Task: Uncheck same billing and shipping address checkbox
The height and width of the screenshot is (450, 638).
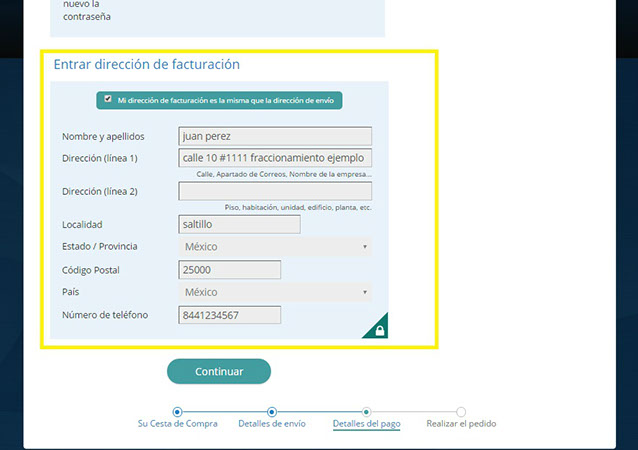Action: 108,100
